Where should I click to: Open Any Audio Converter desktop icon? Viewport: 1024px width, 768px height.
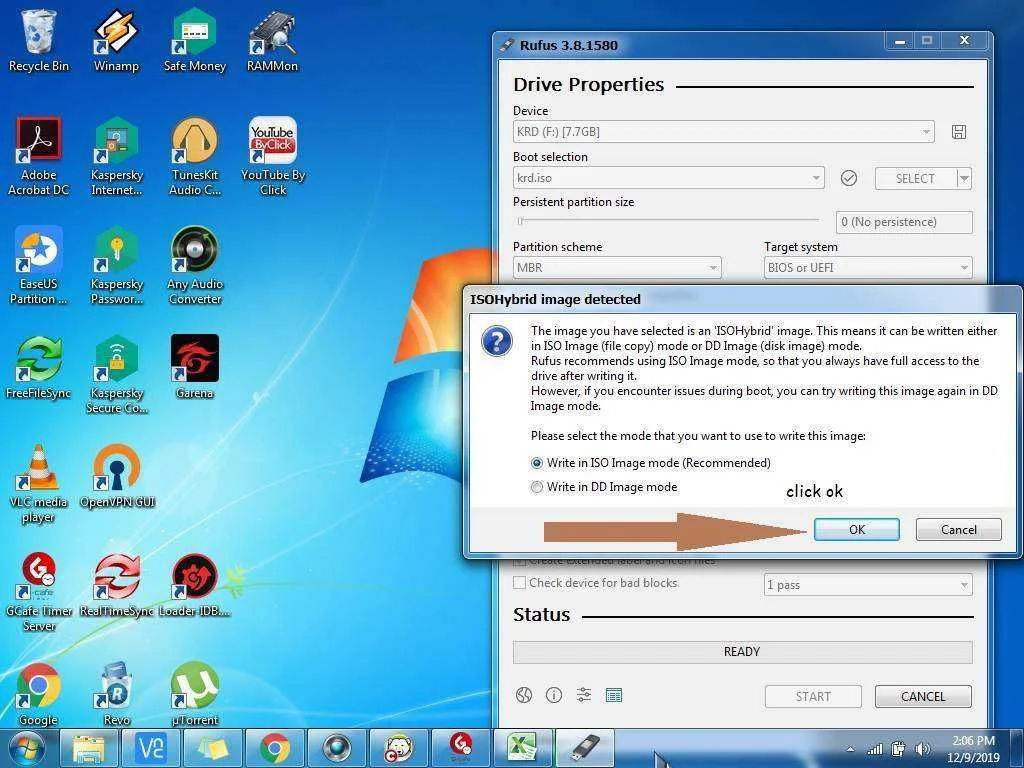[x=195, y=266]
